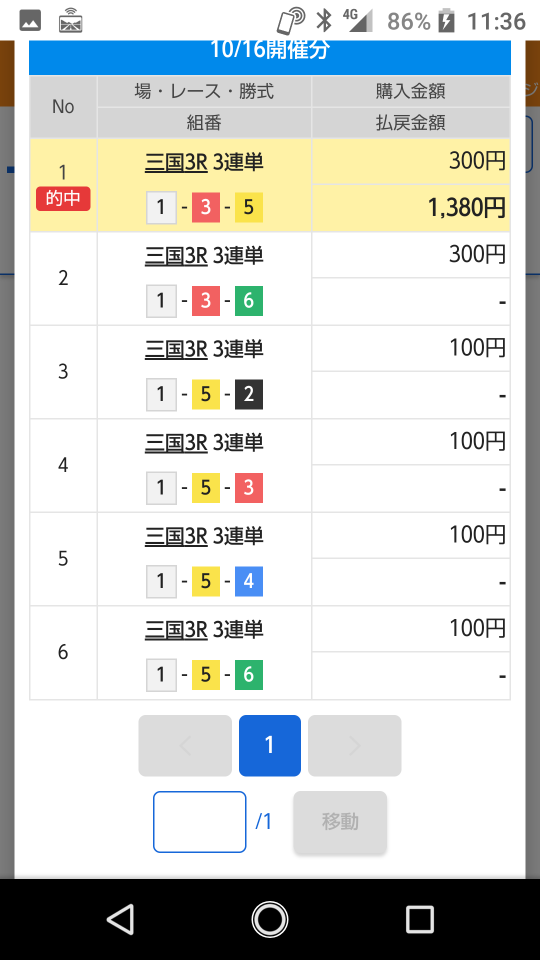The image size is (540, 960).
Task: Open 三国3R link in row 1
Action: [176, 162]
